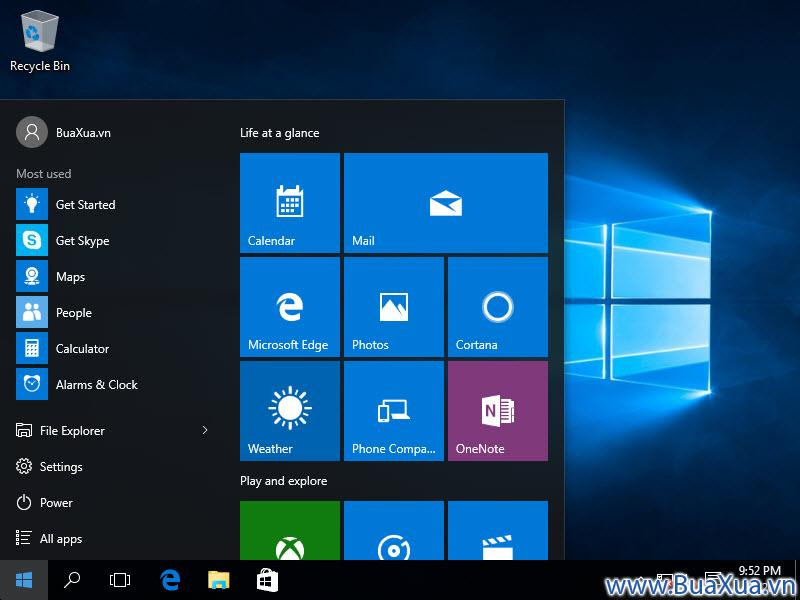
Task: Open the Power options menu
Action: point(56,503)
